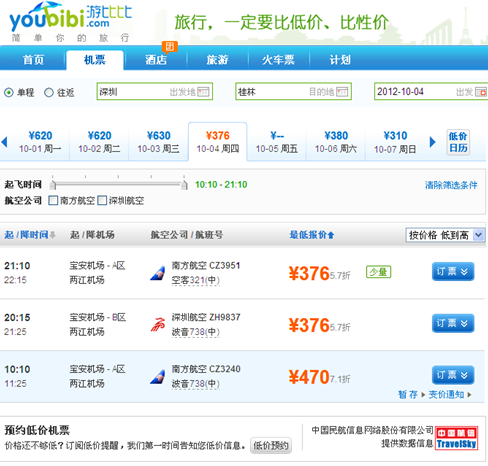Click 清除筛选条件 to clear filters
Image resolution: width=488 pixels, height=466 pixels.
(x=451, y=185)
